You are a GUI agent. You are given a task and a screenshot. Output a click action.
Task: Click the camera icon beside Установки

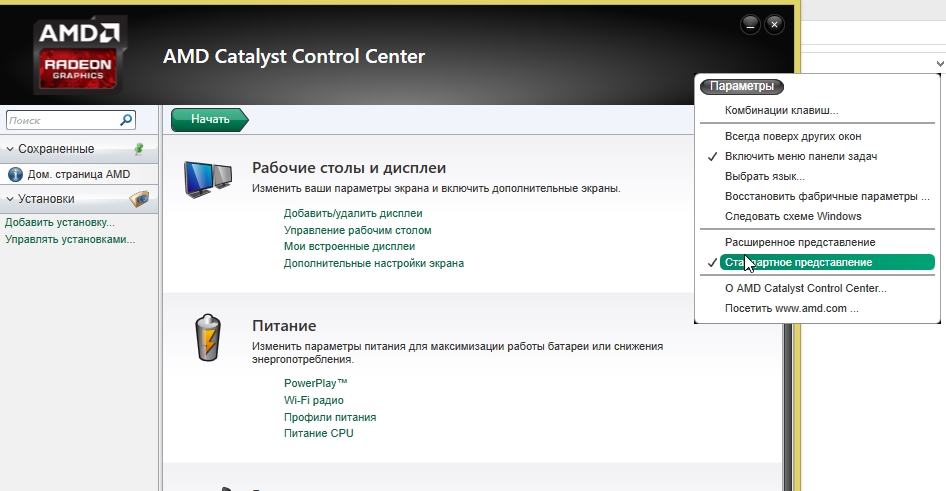click(x=139, y=198)
